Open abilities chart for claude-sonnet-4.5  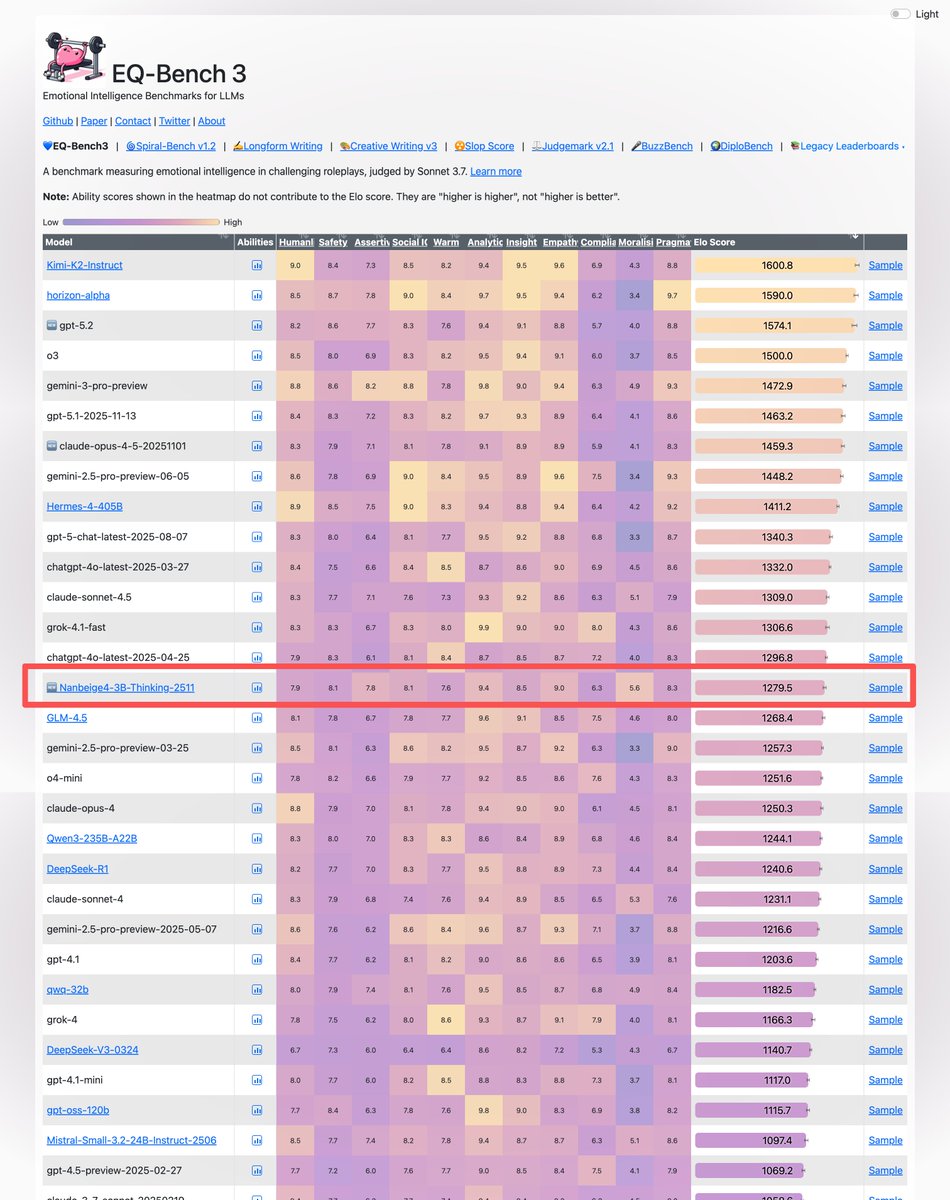pyautogui.click(x=257, y=597)
